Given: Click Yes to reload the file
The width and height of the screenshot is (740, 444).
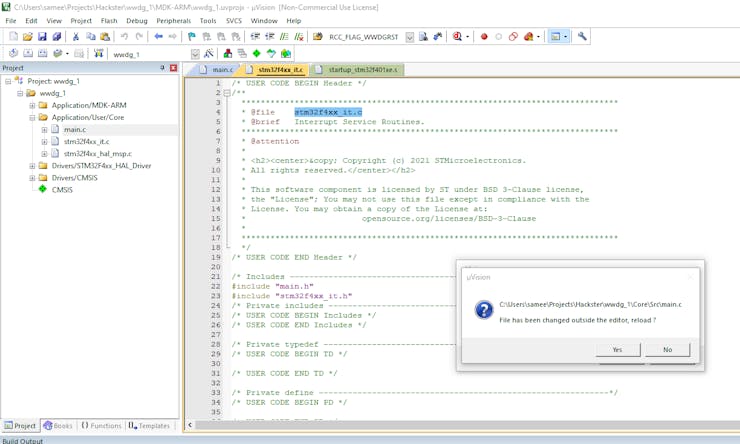Looking at the screenshot, I should coord(617,349).
